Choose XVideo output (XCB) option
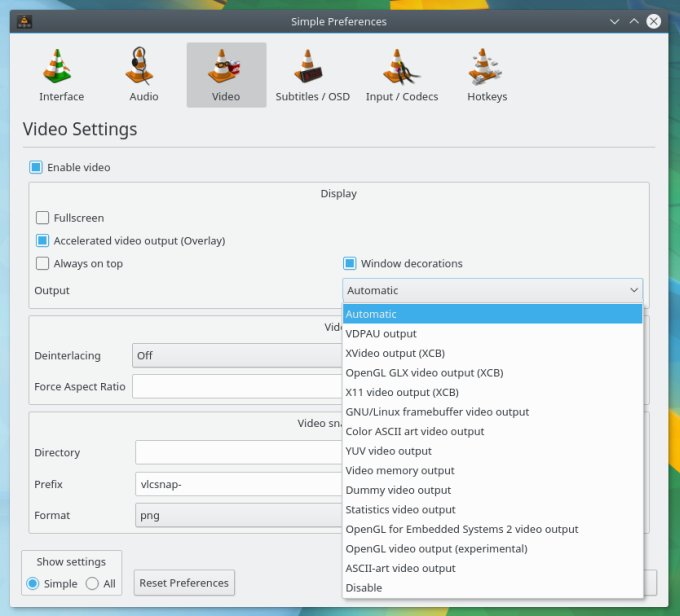 click(x=492, y=353)
